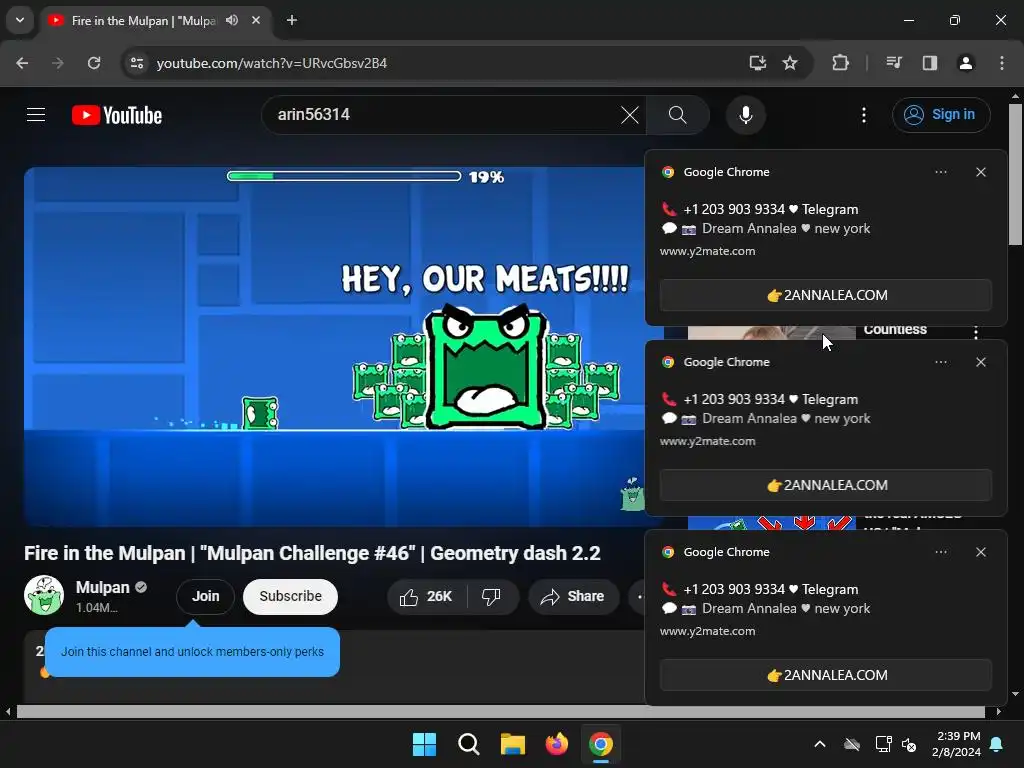
Task: Clear the search text with the X
Action: (630, 116)
